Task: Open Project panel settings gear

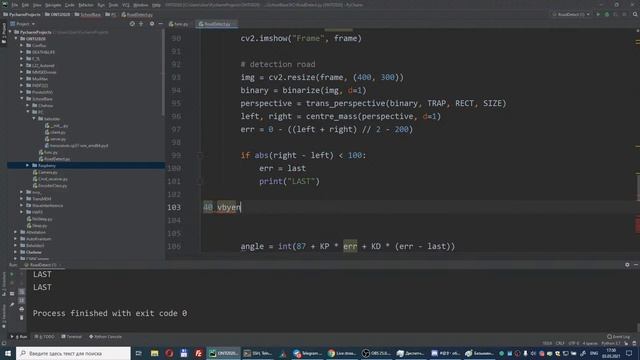Action: pyautogui.click(x=152, y=24)
